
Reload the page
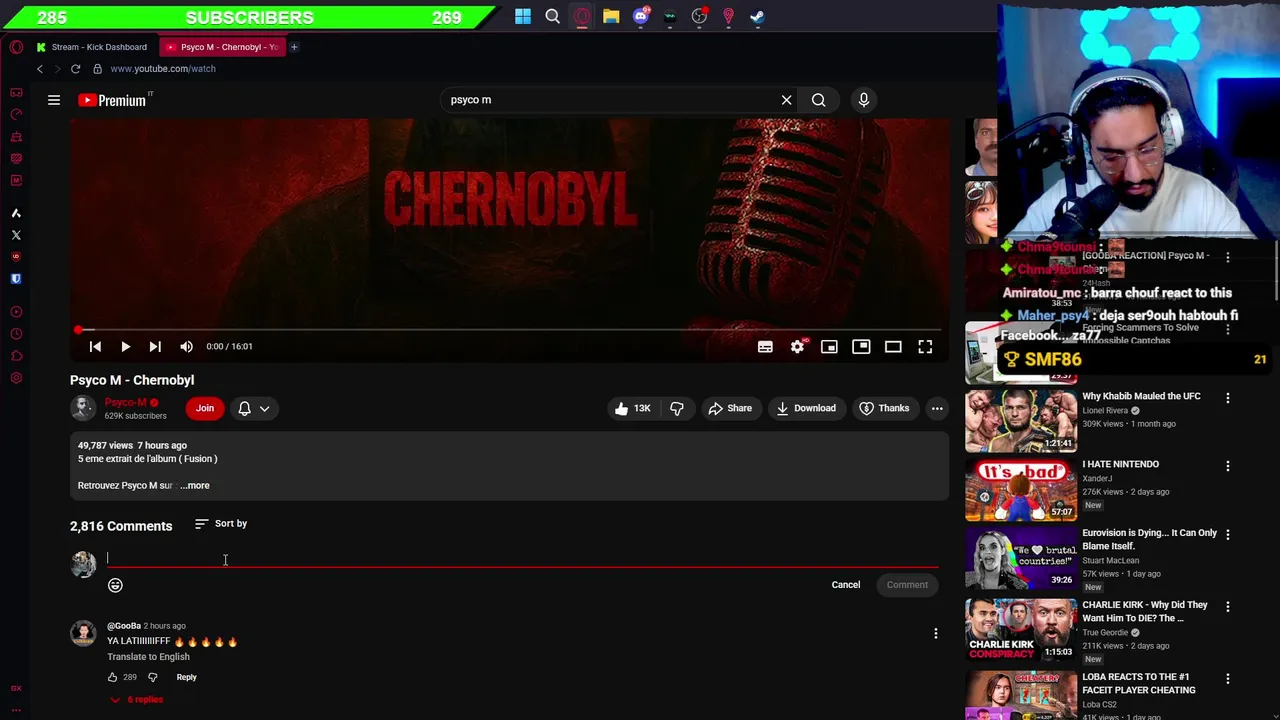click(75, 69)
